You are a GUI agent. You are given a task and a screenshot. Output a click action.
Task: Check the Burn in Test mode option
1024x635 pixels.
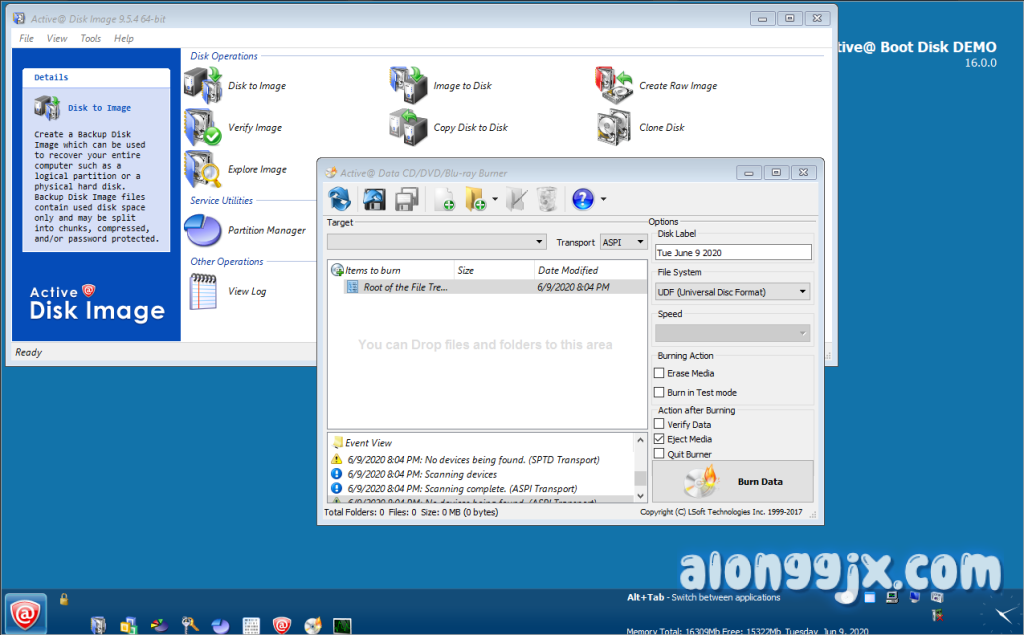click(x=659, y=393)
